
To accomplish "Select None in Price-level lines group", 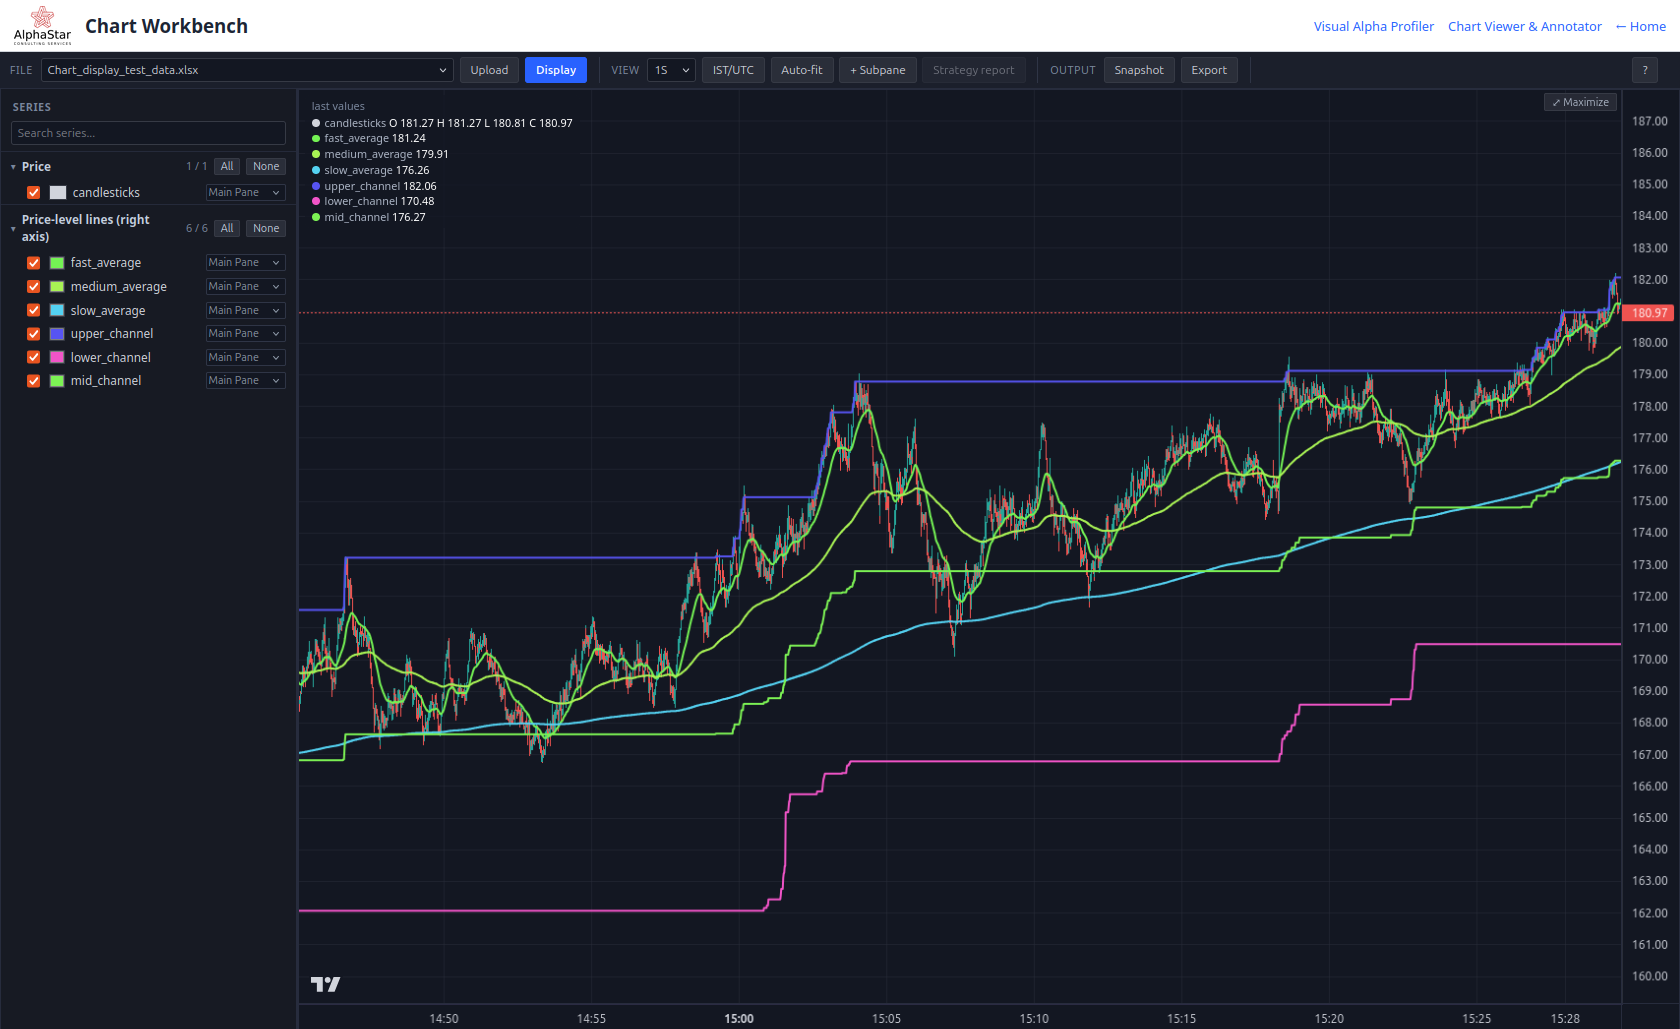I will (266, 228).
